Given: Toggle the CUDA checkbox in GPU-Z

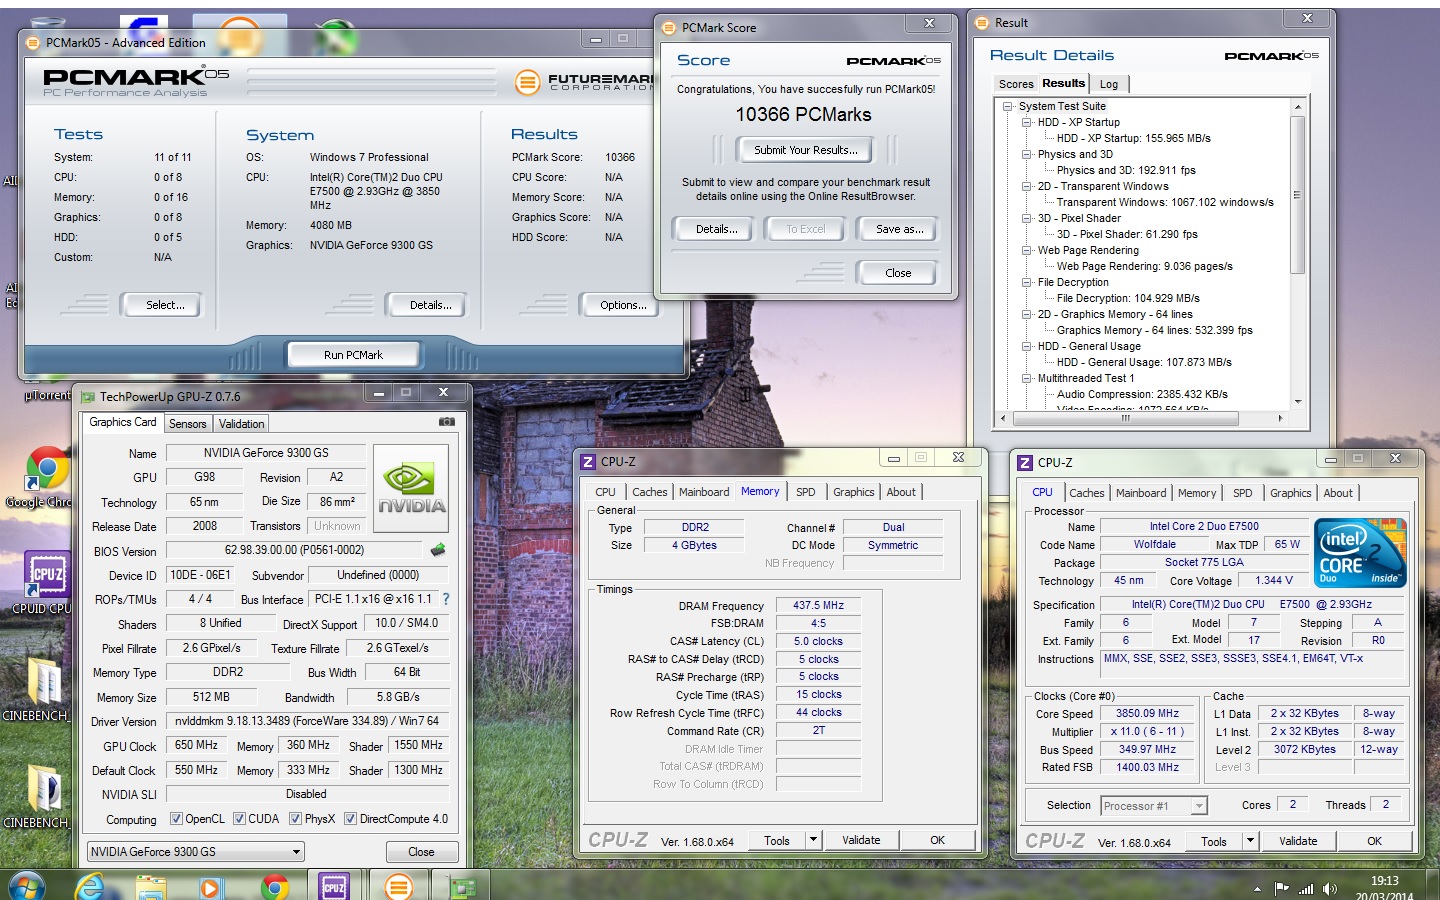Looking at the screenshot, I should point(239,818).
